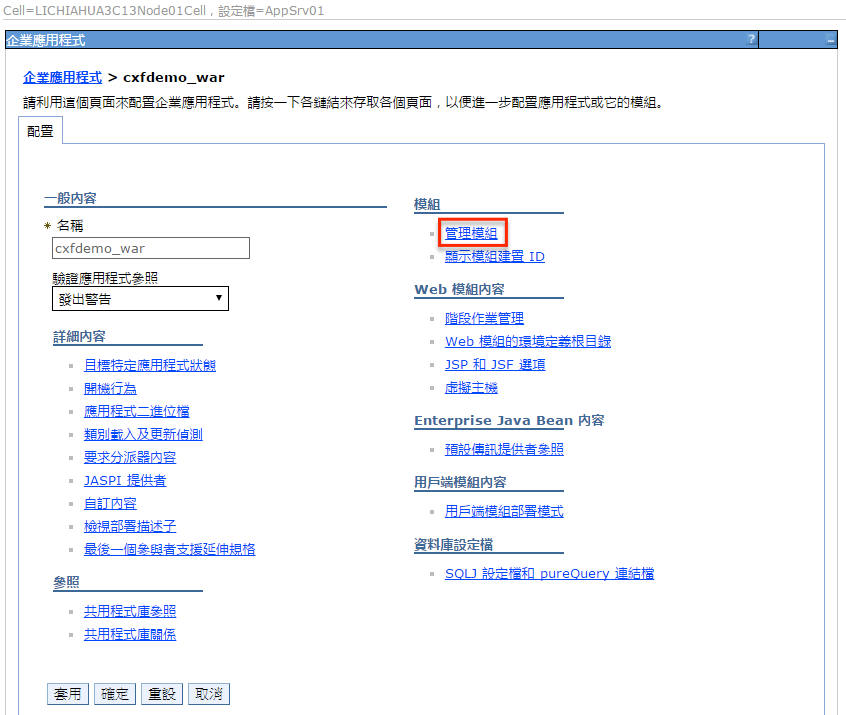
Task: Open SQLJ 設定檔和 pureQuery 連結檔 link
Action: click(549, 574)
